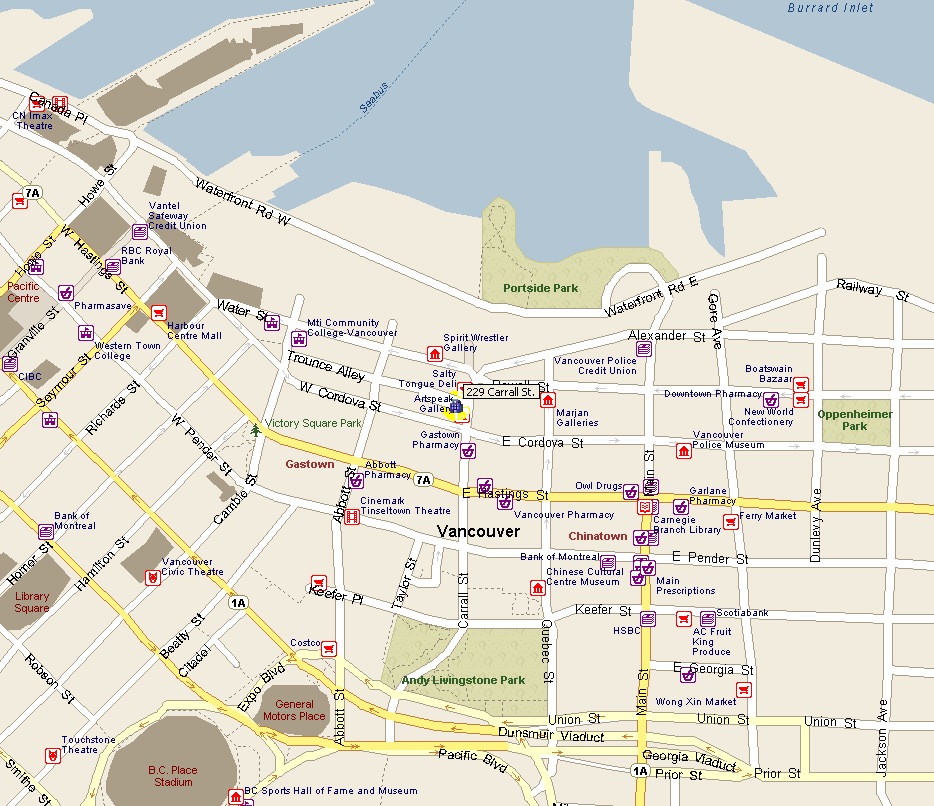This screenshot has height=806, width=934.
Task: Click the Alexander St street label
Action: pyautogui.click(x=667, y=336)
